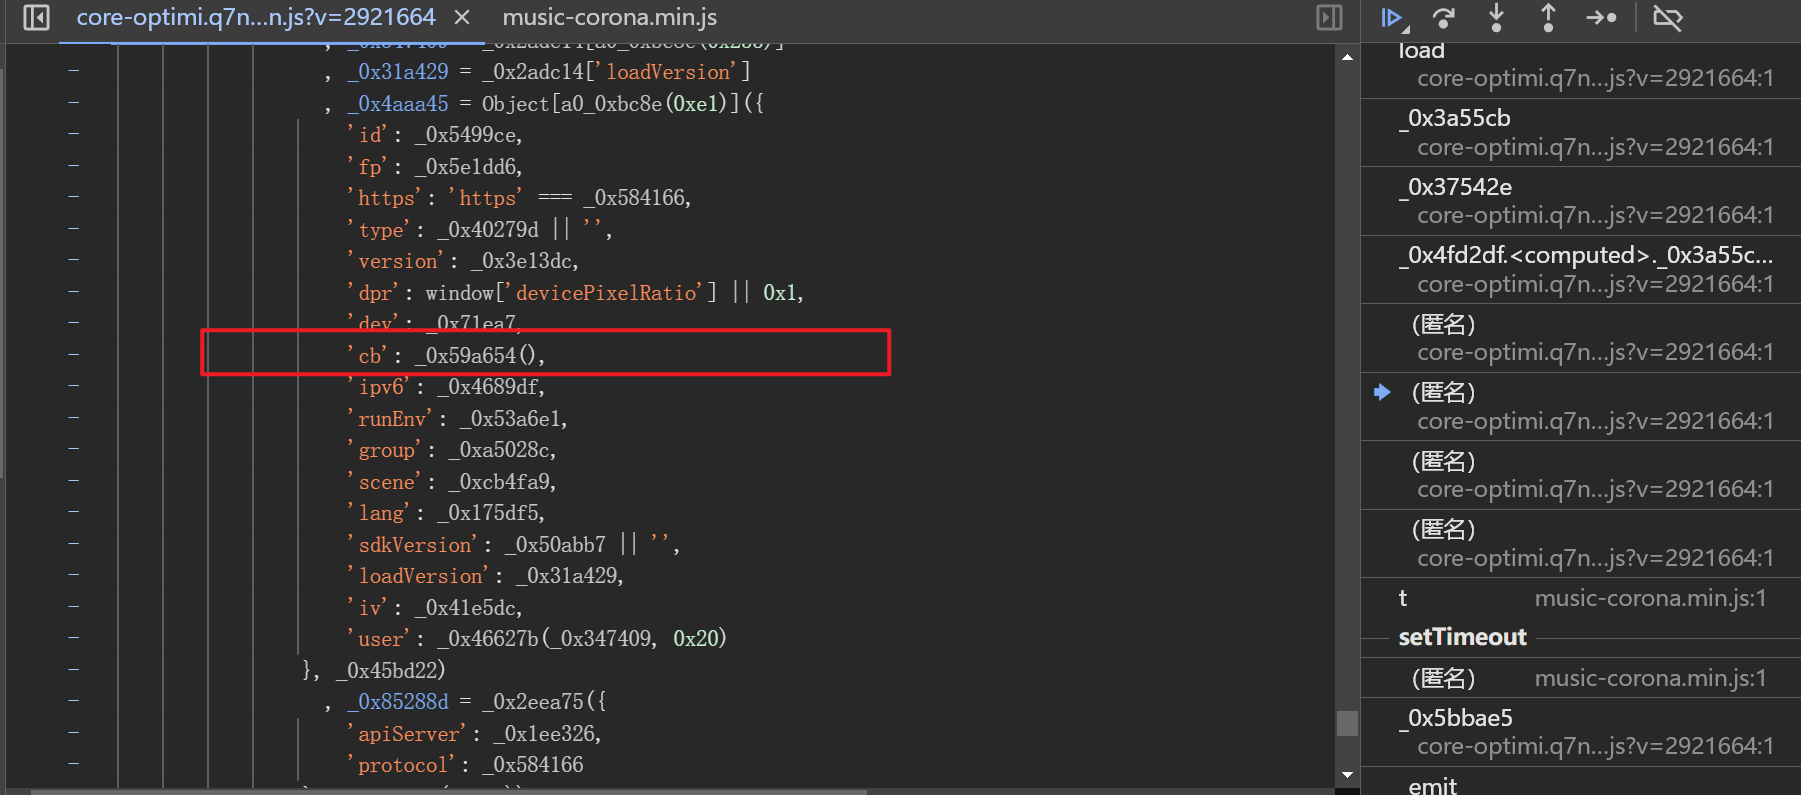Click the Step over next function call icon
1801x795 pixels.
[x=1443, y=18]
